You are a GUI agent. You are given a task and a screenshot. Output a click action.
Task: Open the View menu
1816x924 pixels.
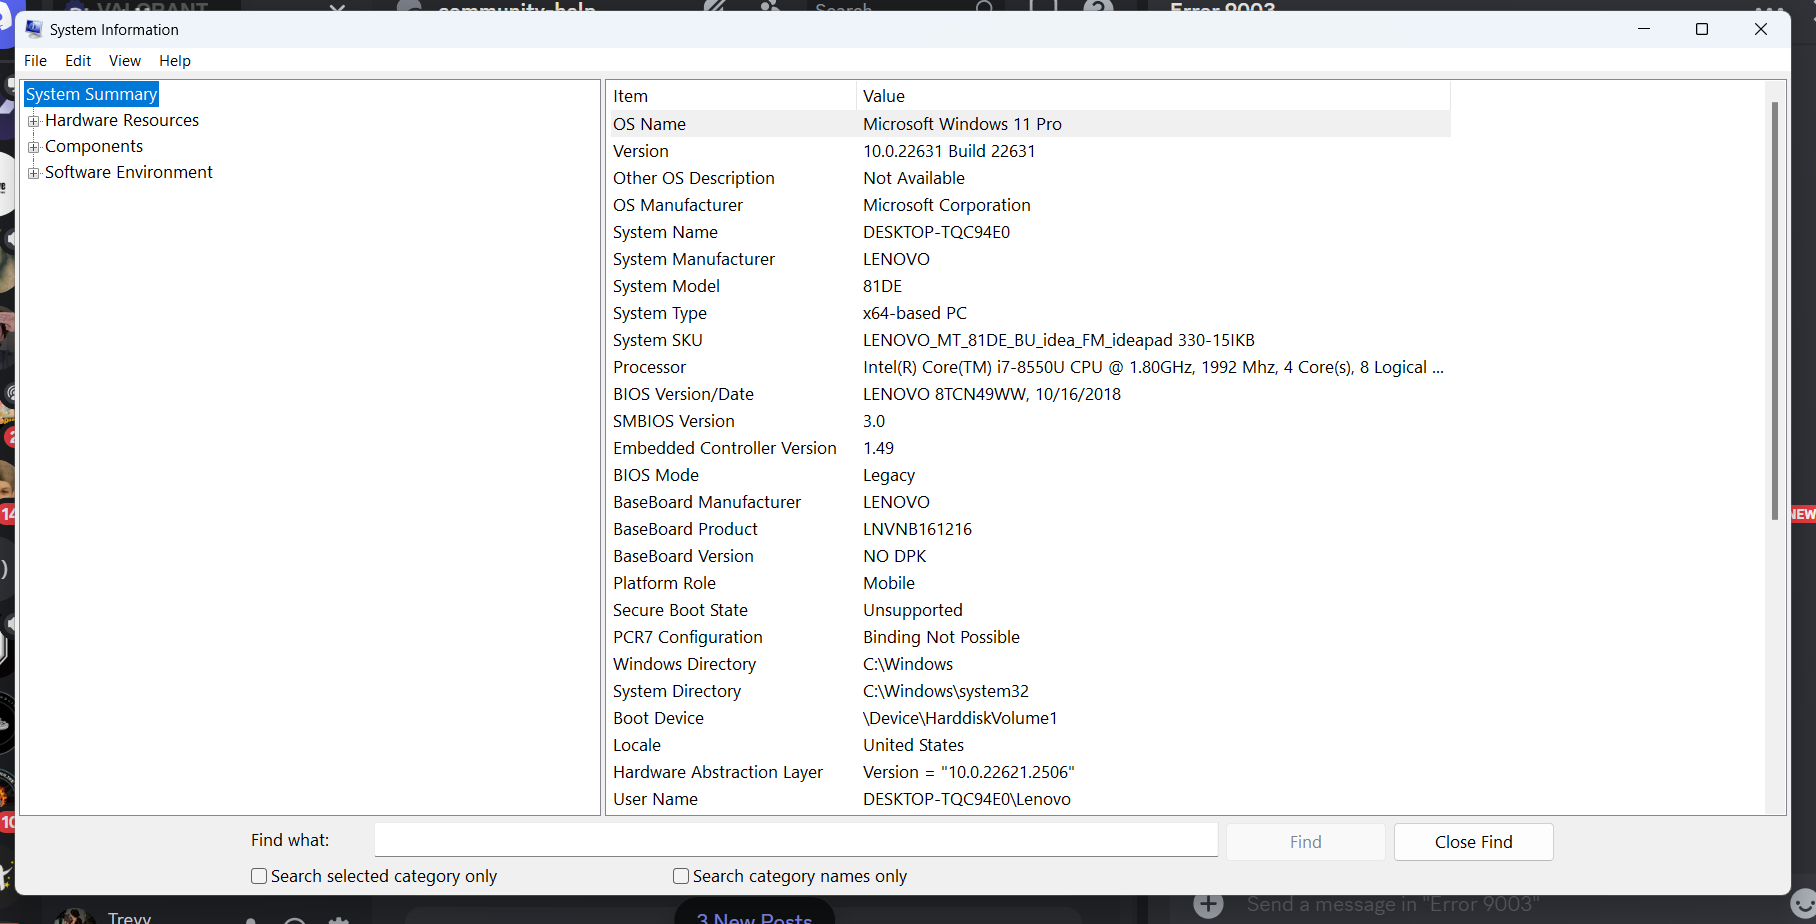click(x=125, y=61)
